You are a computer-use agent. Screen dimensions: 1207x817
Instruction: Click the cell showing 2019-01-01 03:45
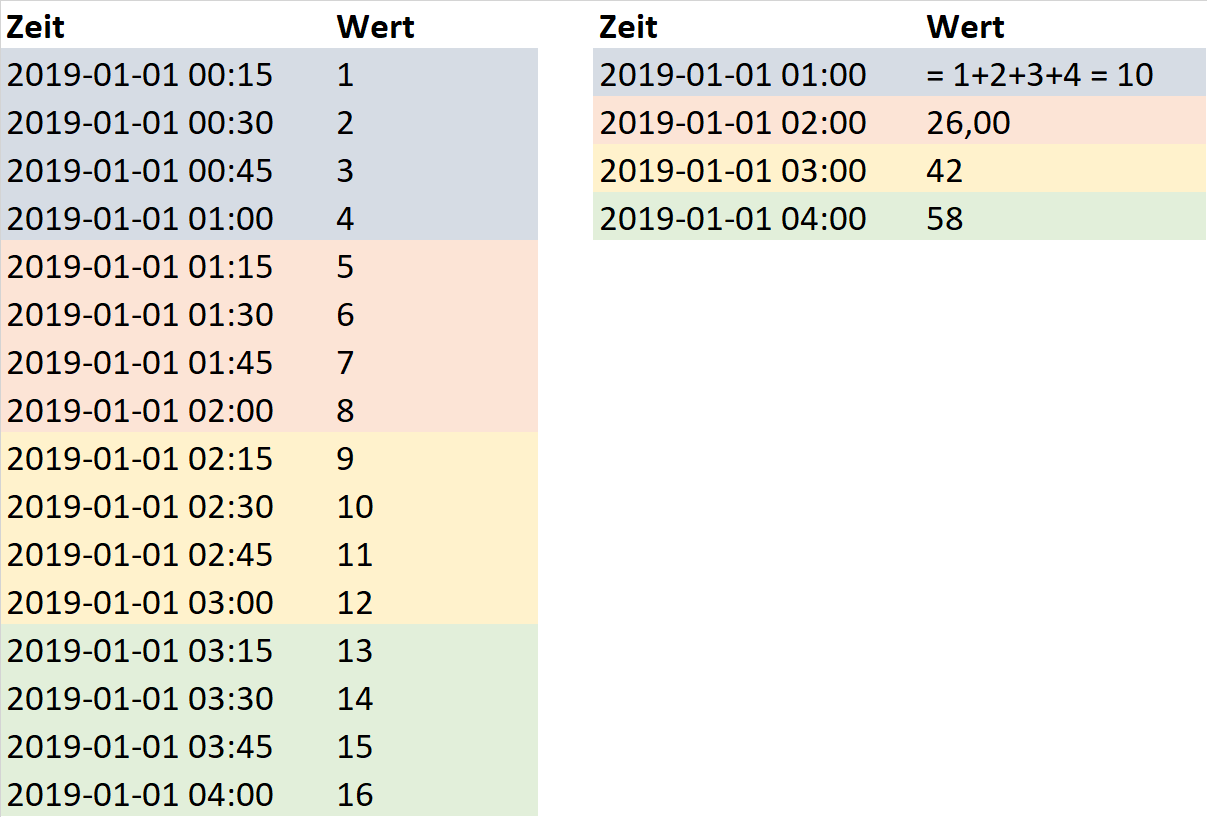coord(140,747)
